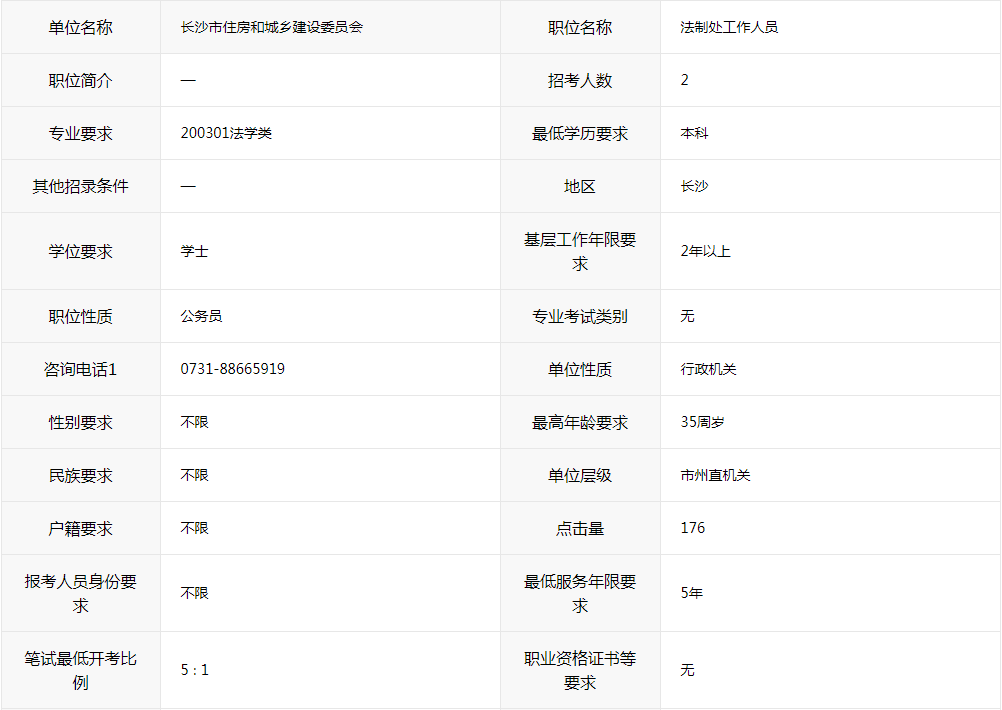Click the '咨询电话1' label cell
This screenshot has width=1002, height=710.
click(81, 369)
